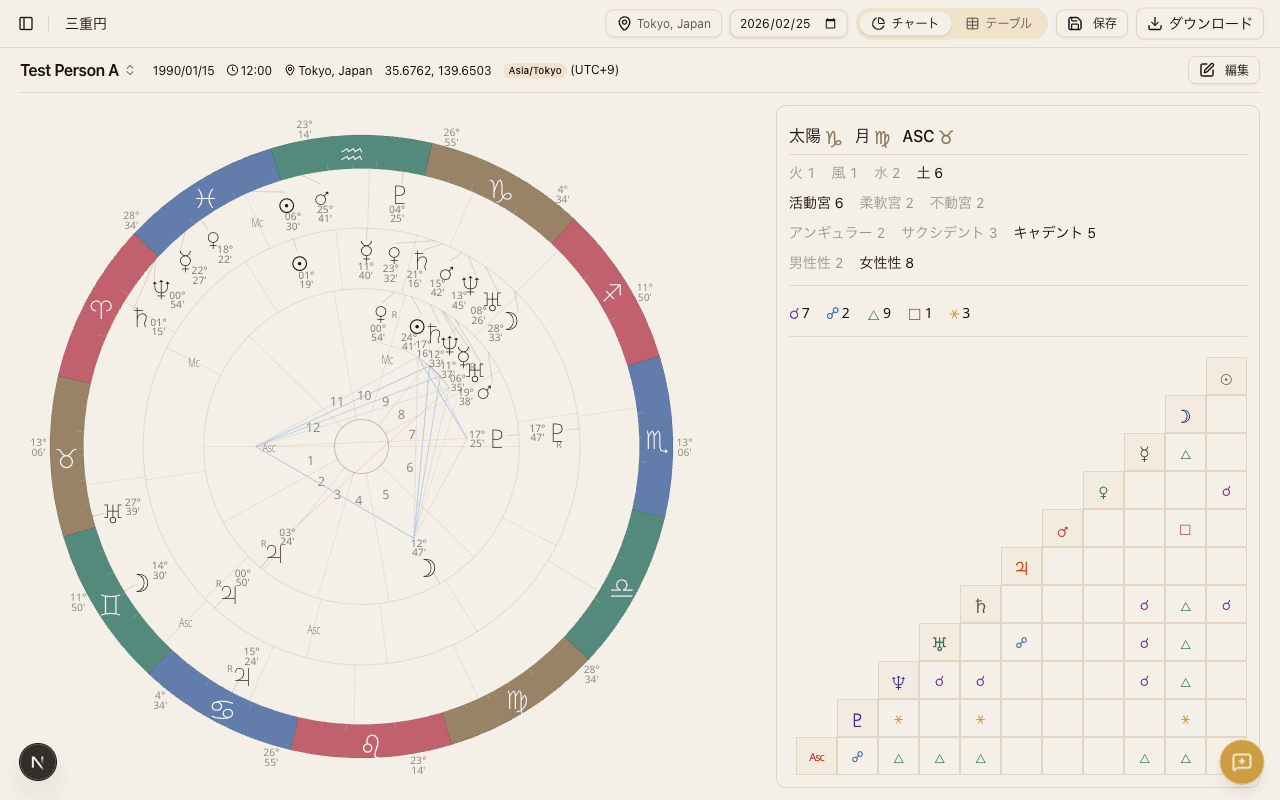1280x800 pixels.
Task: Click the Asc cell in aspect grid
Action: (816, 757)
